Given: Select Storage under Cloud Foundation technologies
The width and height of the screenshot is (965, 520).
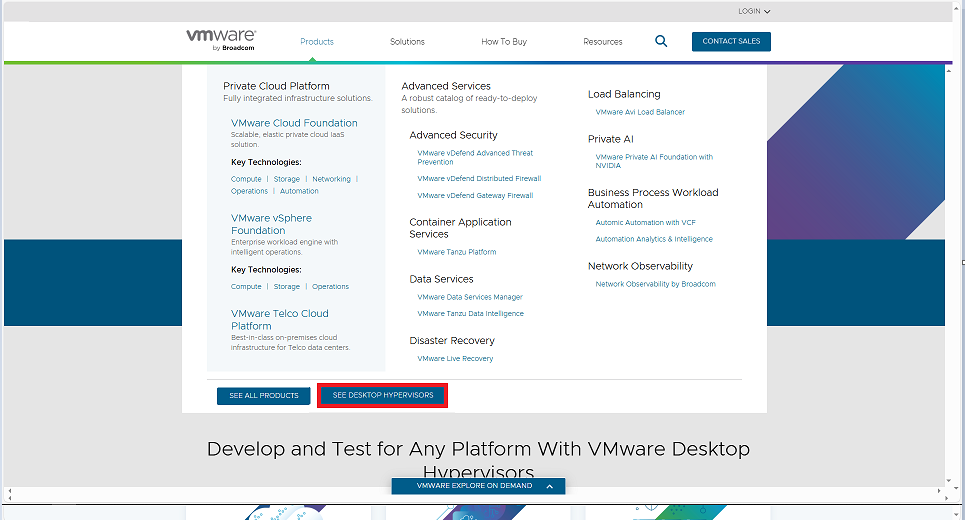Looking at the screenshot, I should pos(287,179).
